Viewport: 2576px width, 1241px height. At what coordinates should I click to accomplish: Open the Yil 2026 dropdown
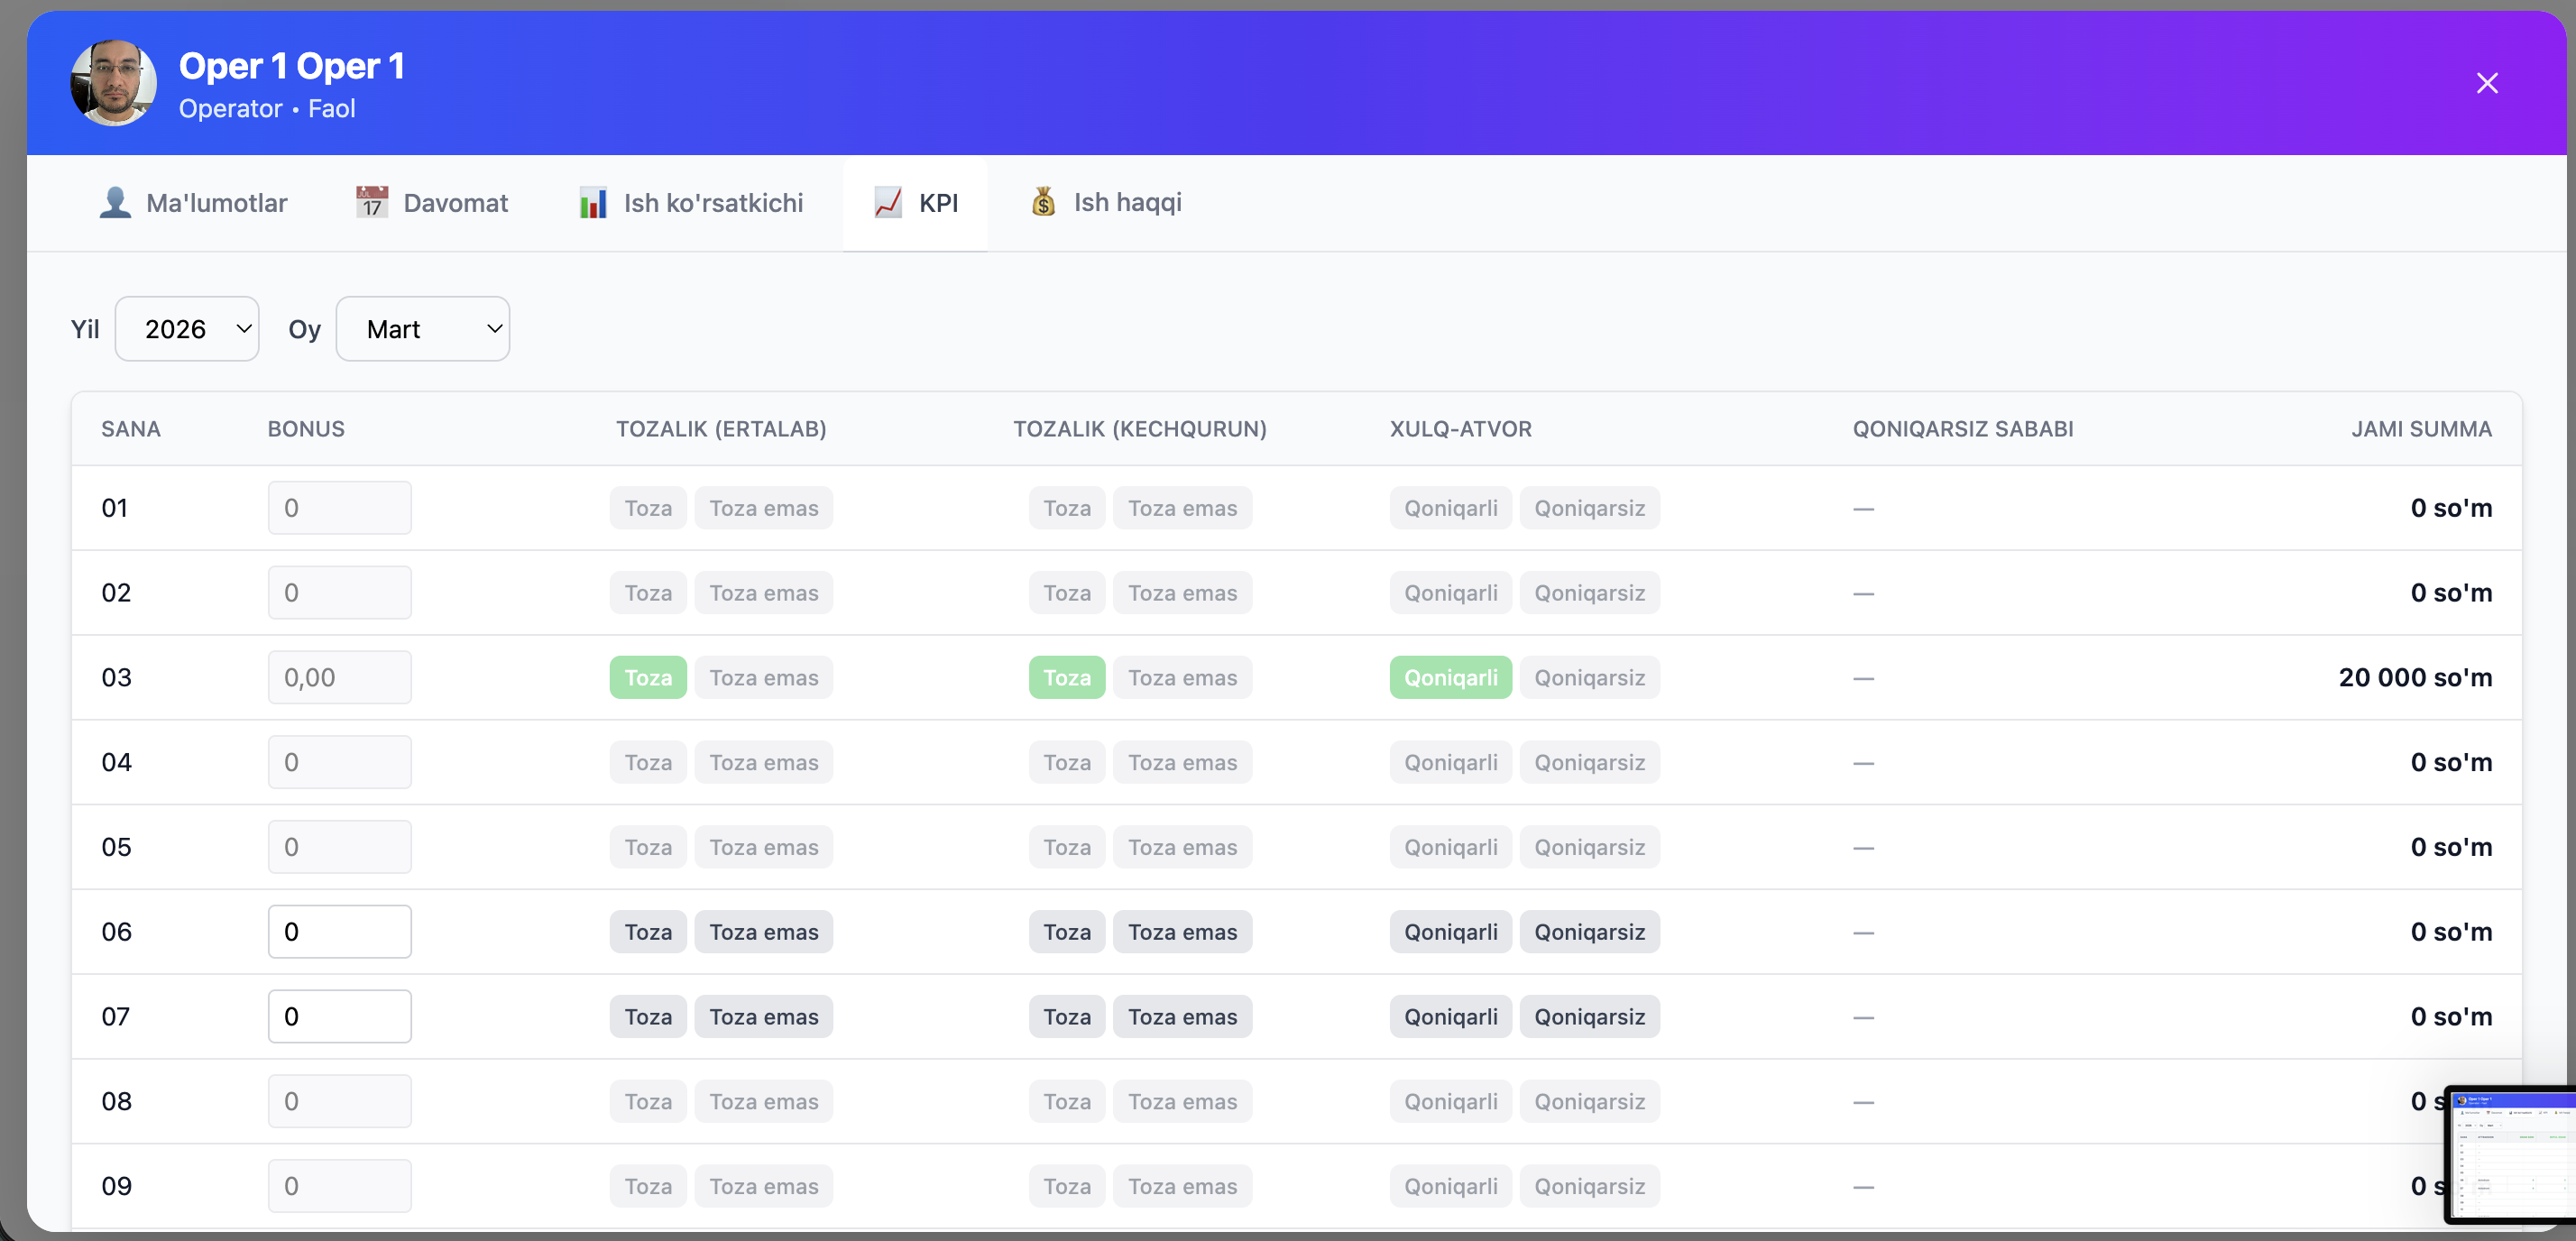(187, 329)
